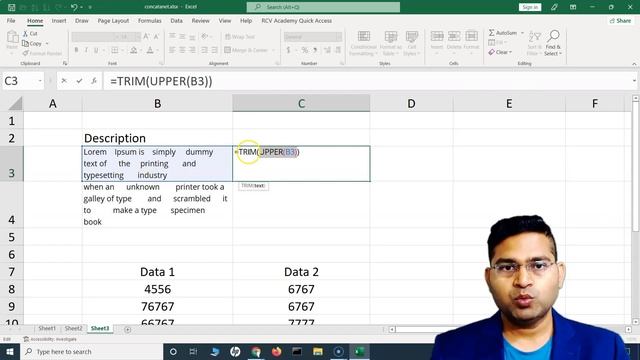Switch to the Insert tab
The width and height of the screenshot is (640, 360).
point(59,20)
